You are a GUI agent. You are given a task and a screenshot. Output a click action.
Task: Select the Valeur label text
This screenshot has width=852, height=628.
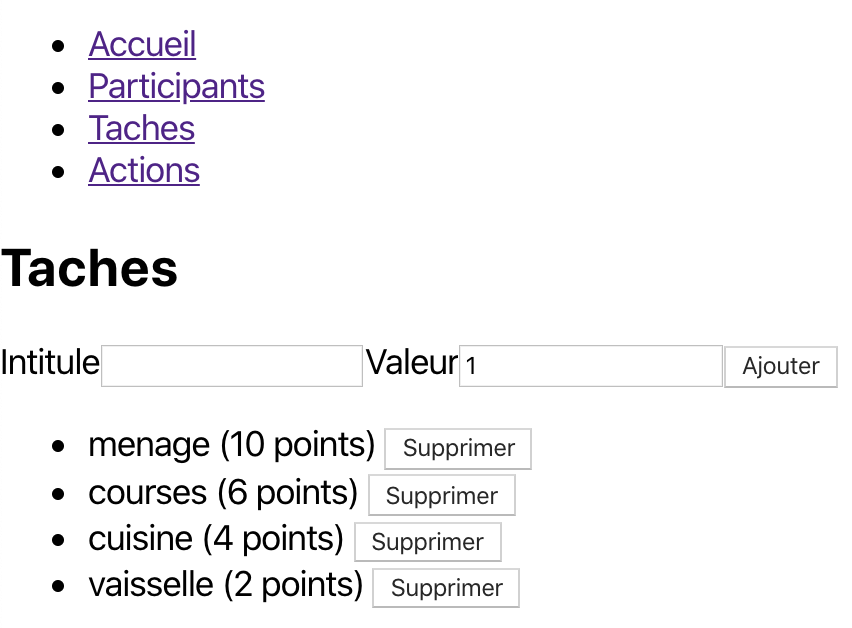[411, 362]
